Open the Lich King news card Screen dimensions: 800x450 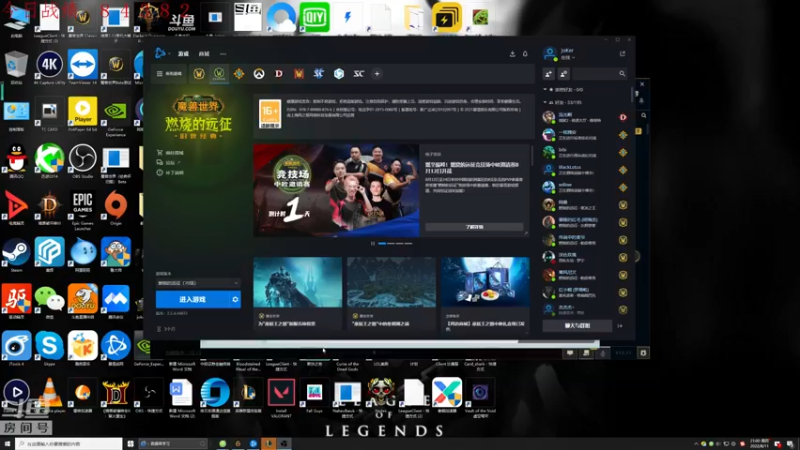[297, 293]
